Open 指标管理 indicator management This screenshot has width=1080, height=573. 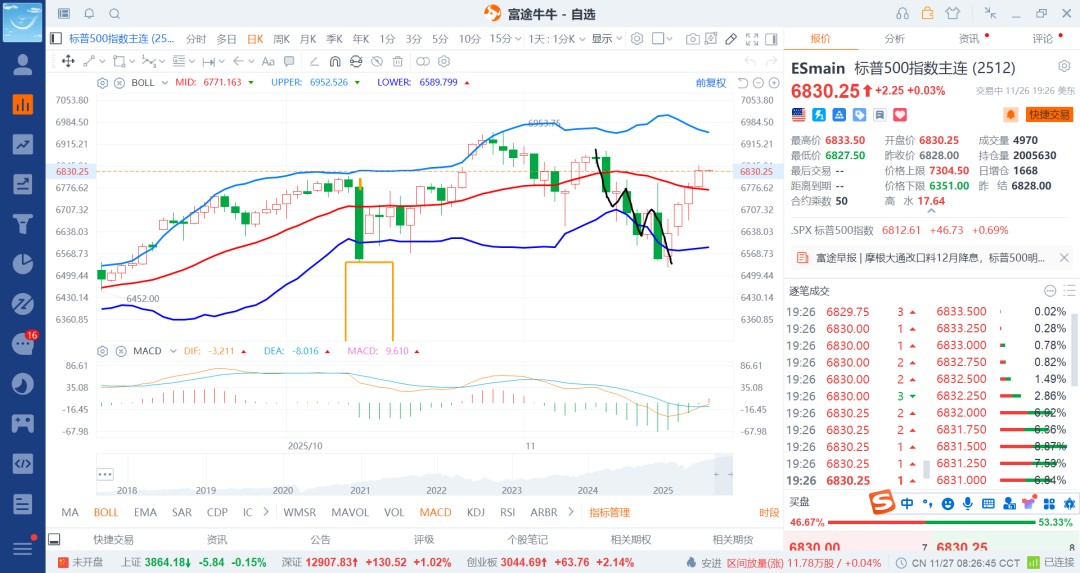610,512
